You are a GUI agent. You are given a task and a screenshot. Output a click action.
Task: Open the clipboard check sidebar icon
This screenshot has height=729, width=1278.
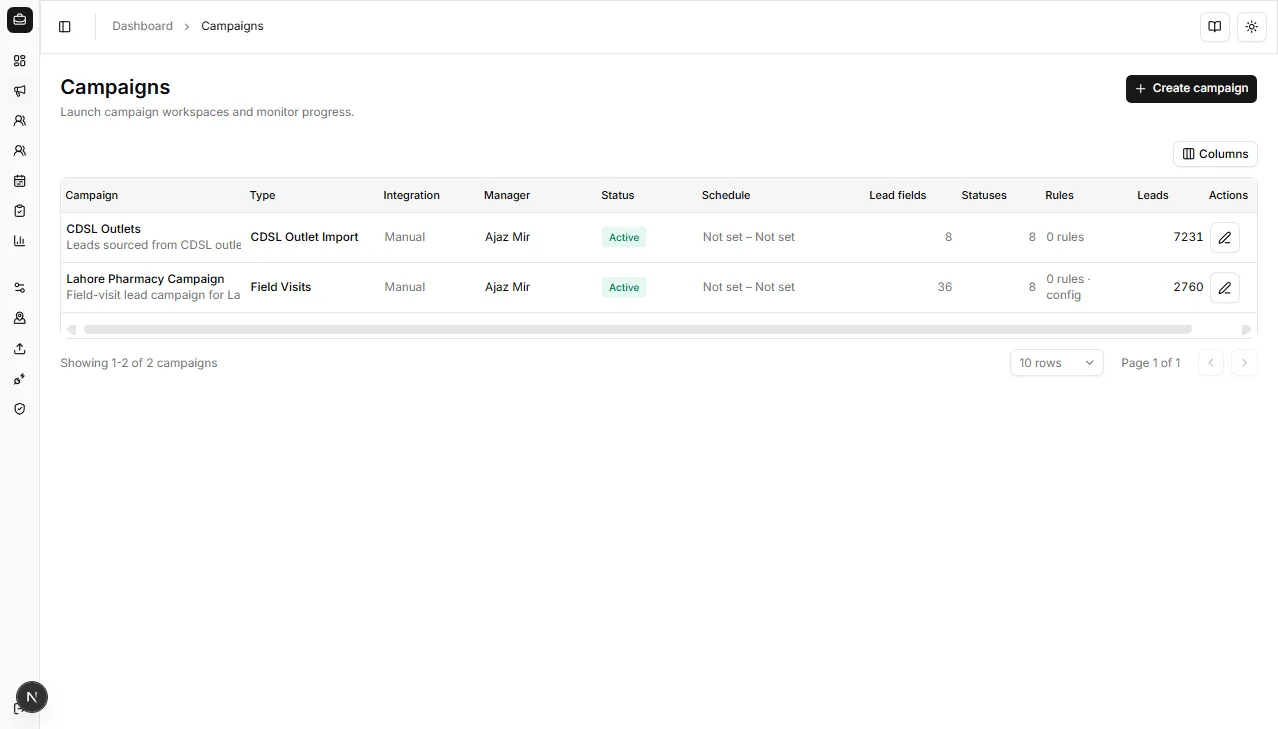click(x=19, y=211)
